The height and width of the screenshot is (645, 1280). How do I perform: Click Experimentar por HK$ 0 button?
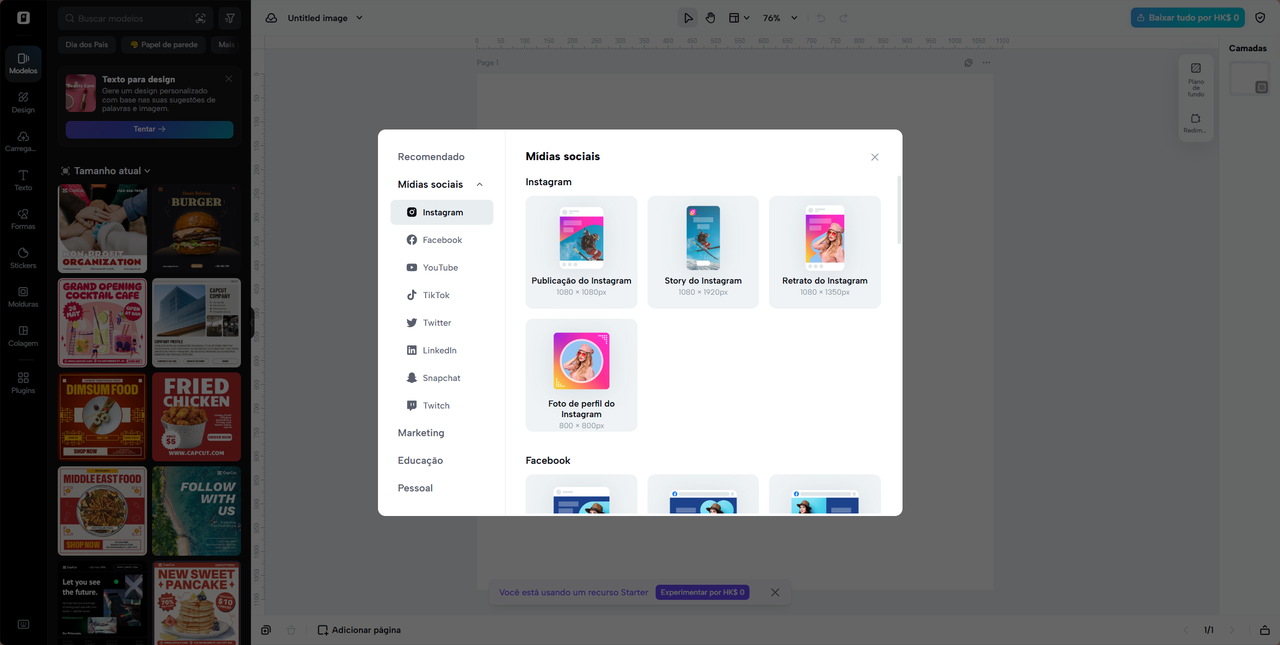[x=702, y=592]
